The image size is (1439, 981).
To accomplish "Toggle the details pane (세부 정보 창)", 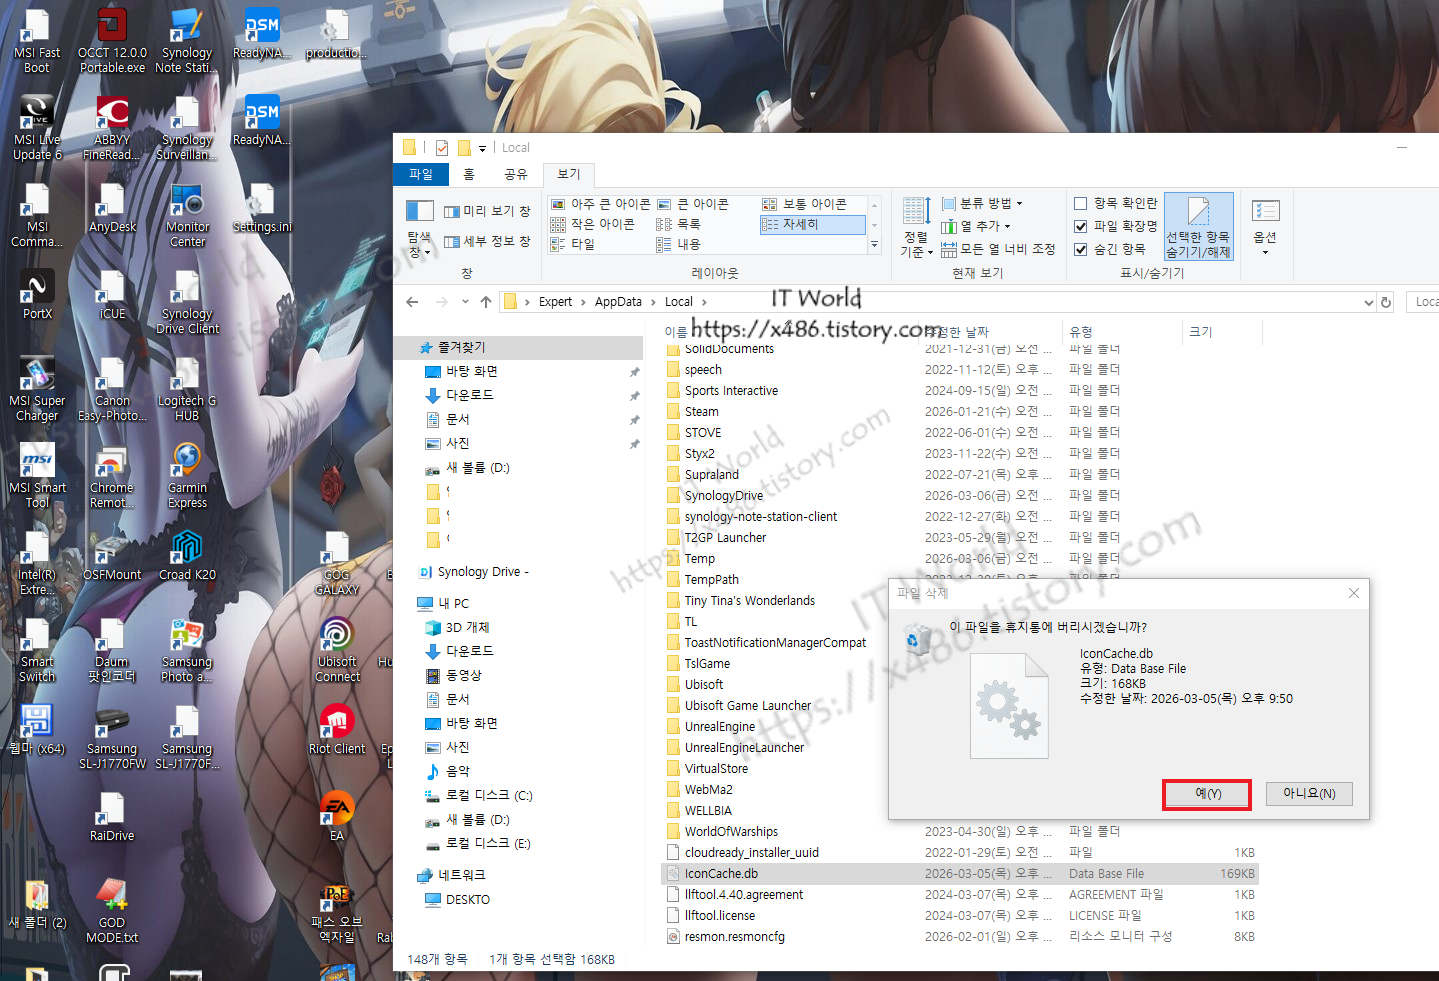I will click(487, 241).
